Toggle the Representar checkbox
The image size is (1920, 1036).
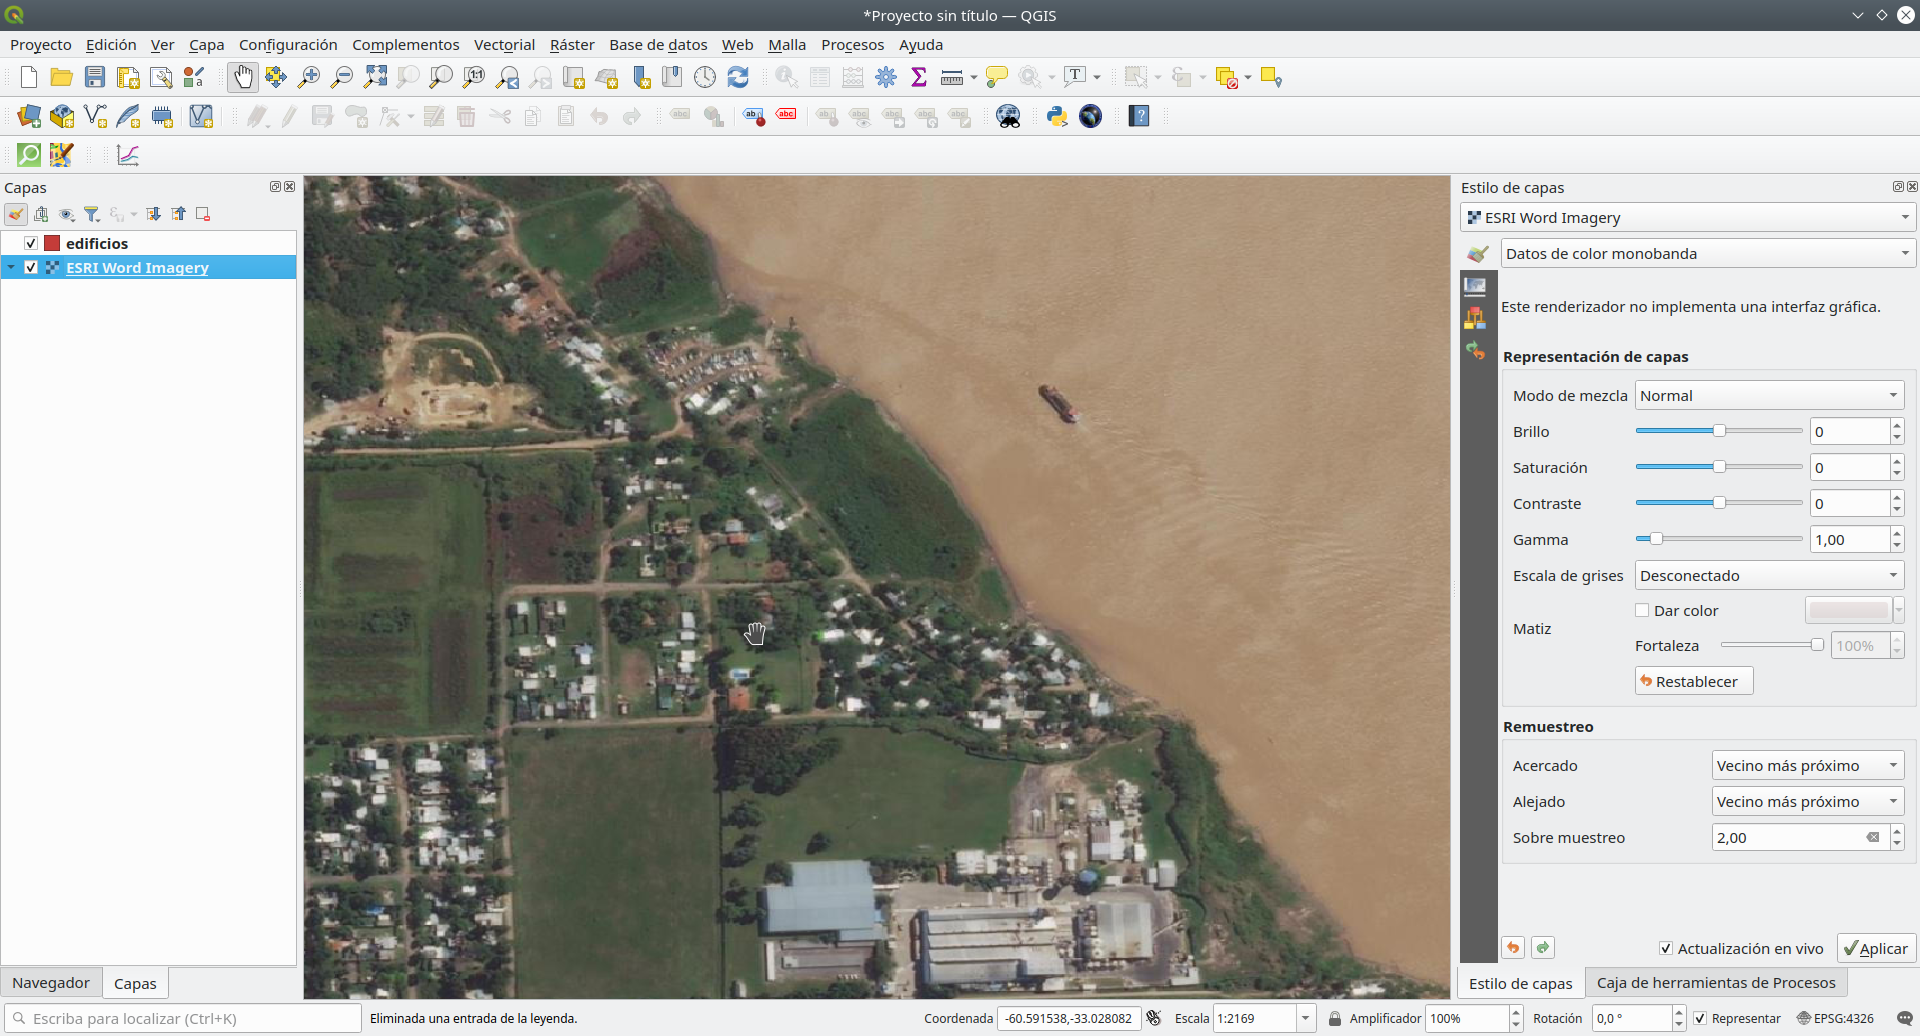tap(1700, 1018)
